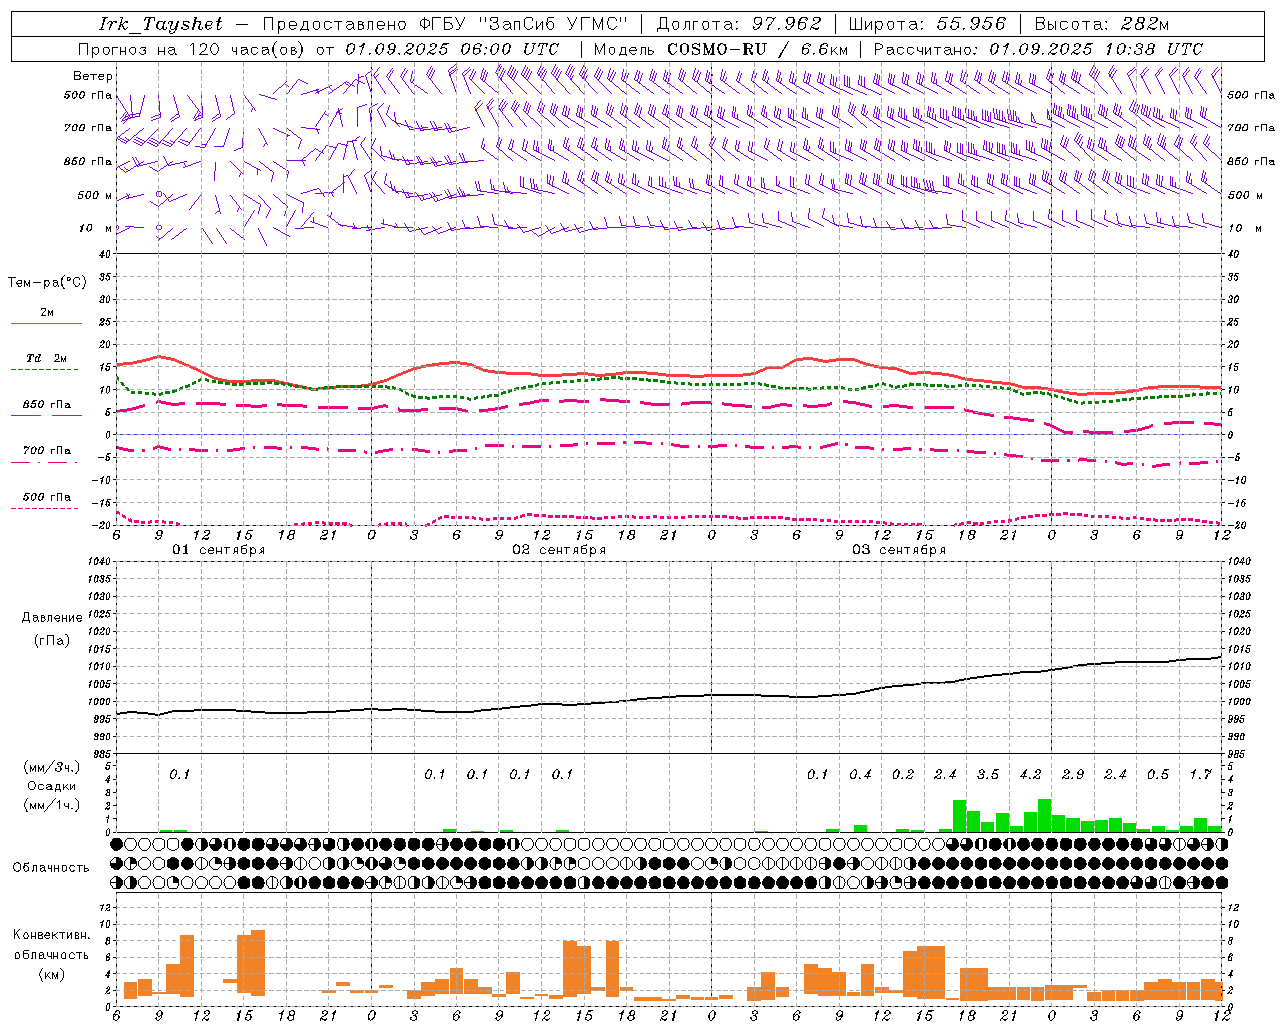Click the Конвективн. convective cloud label
Screen dimensions: 1280x1024
tap(51, 935)
